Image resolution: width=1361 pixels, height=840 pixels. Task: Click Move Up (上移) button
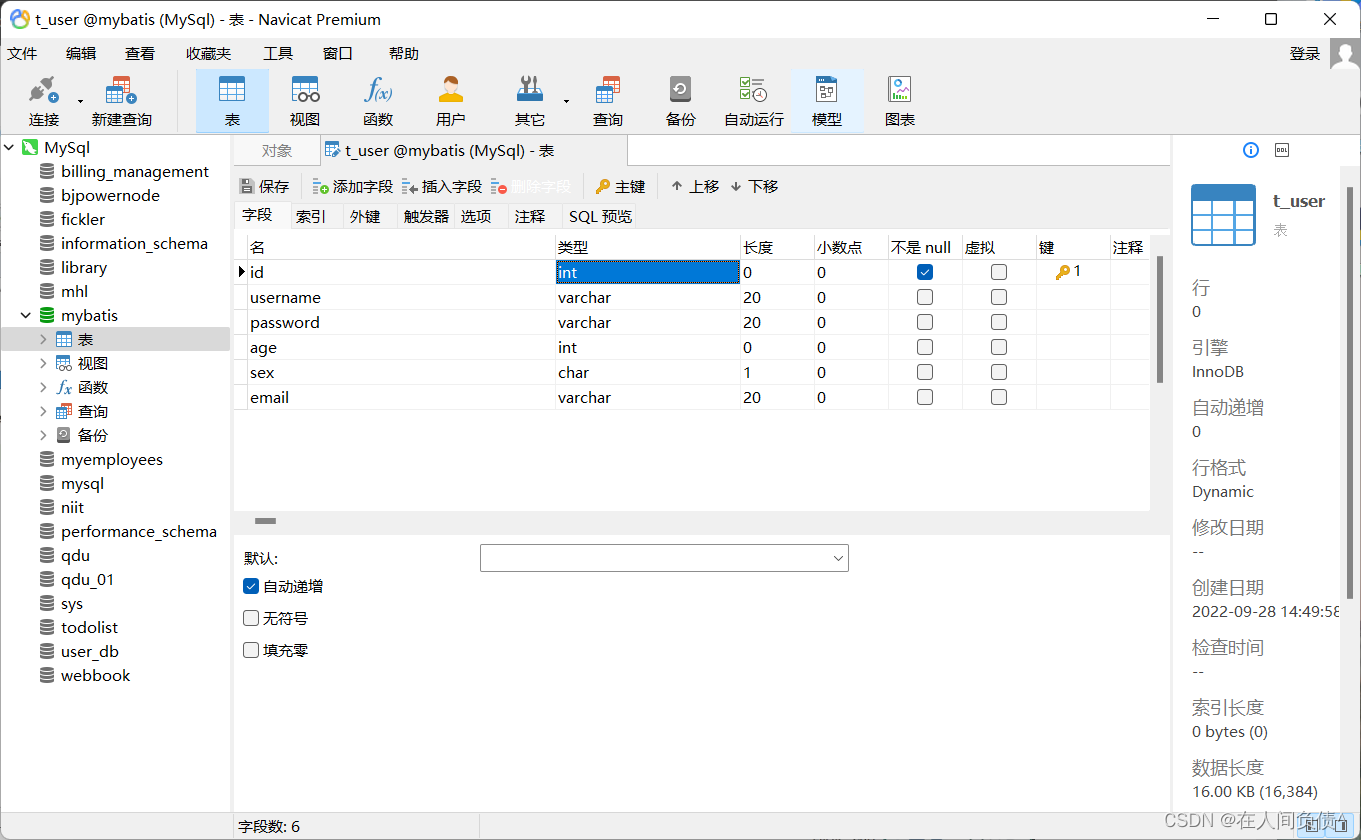pyautogui.click(x=695, y=187)
